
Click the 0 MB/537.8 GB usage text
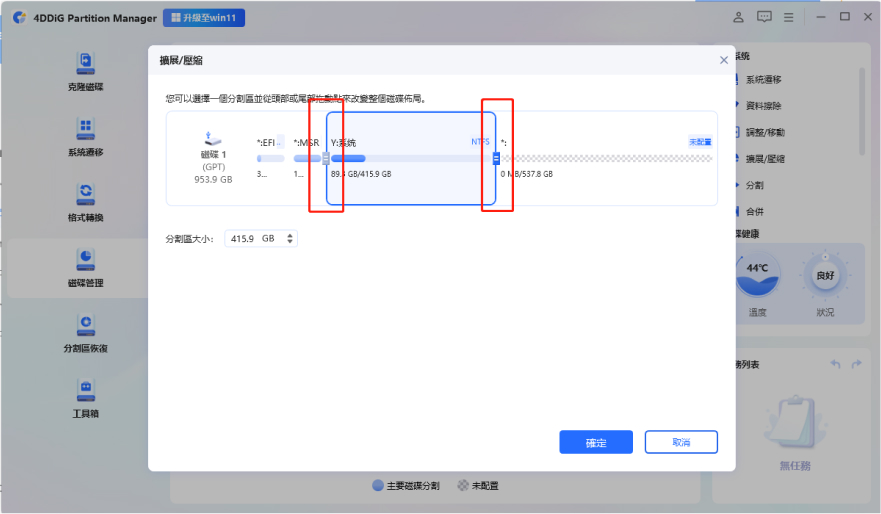pos(526,174)
